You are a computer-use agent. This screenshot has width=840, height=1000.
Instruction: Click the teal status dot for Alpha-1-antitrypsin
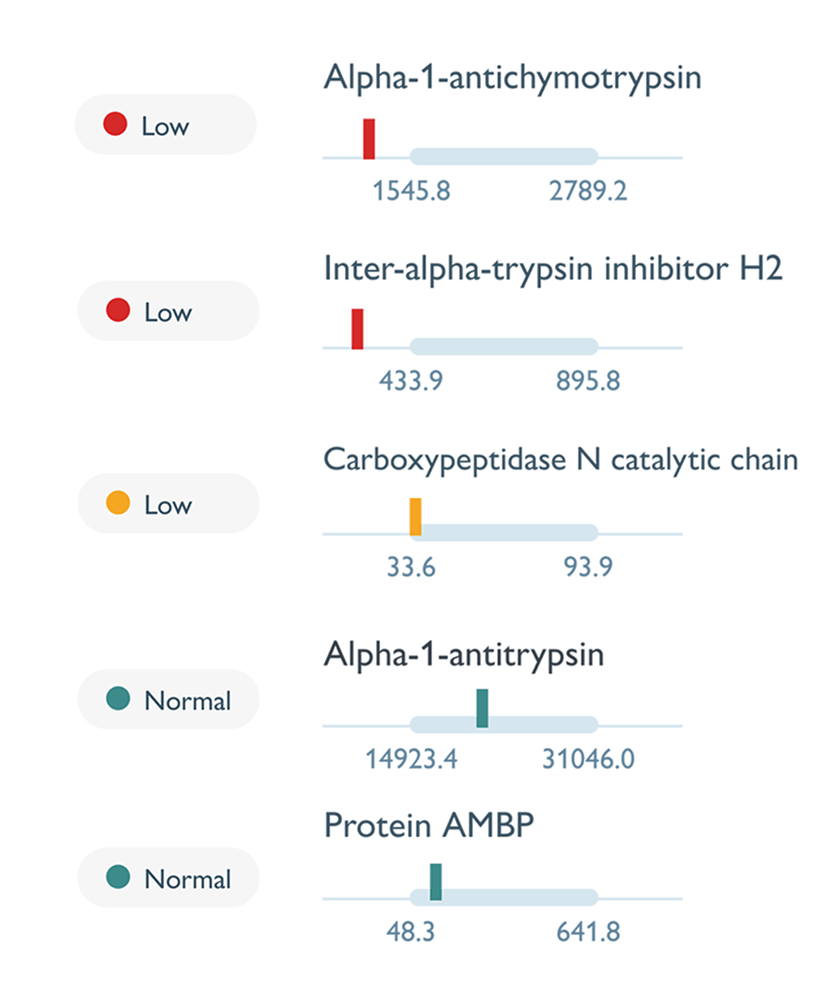click(x=118, y=700)
